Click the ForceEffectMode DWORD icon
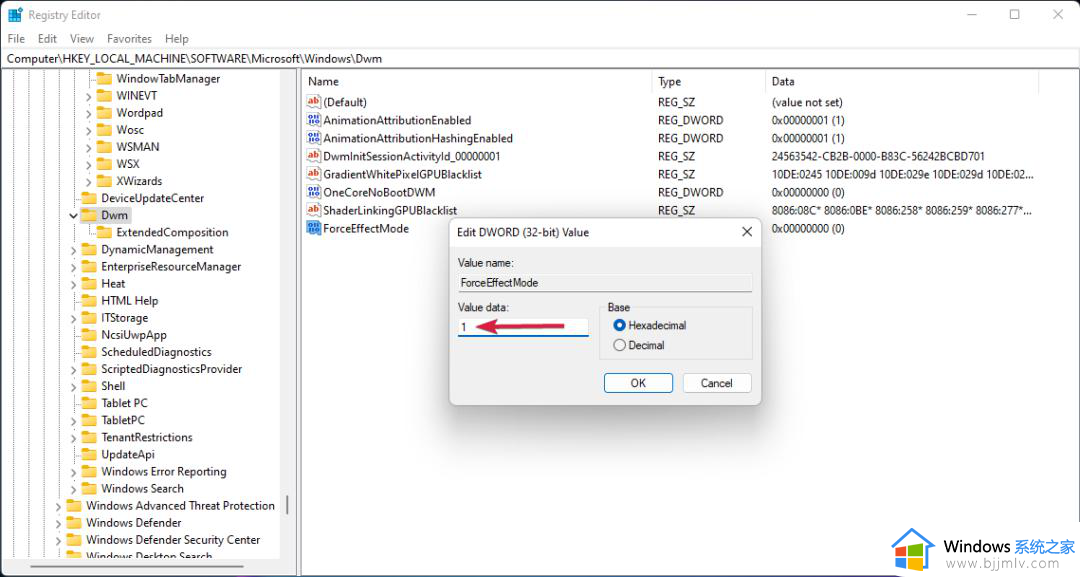1080x577 pixels. click(313, 228)
